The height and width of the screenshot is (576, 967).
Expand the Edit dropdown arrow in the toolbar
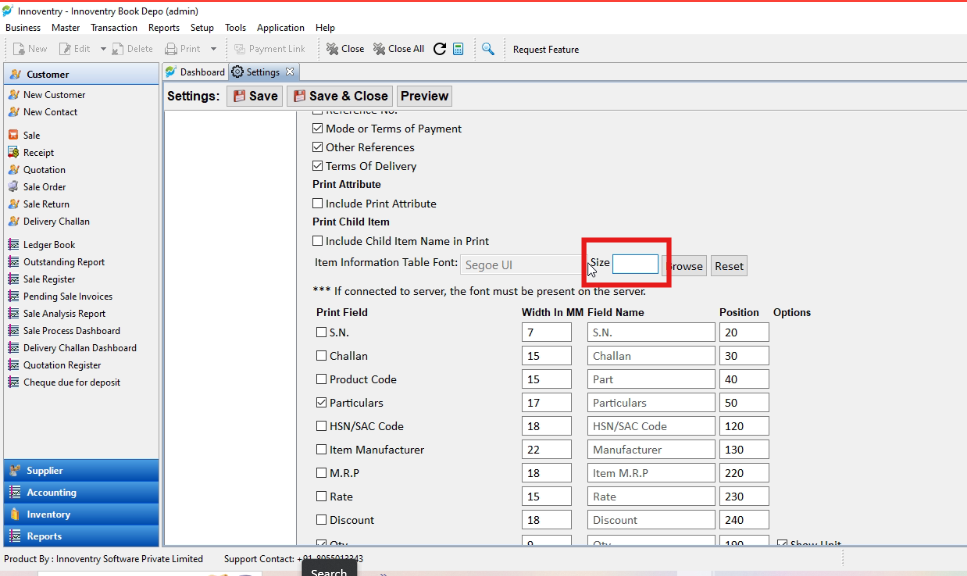pos(103,49)
